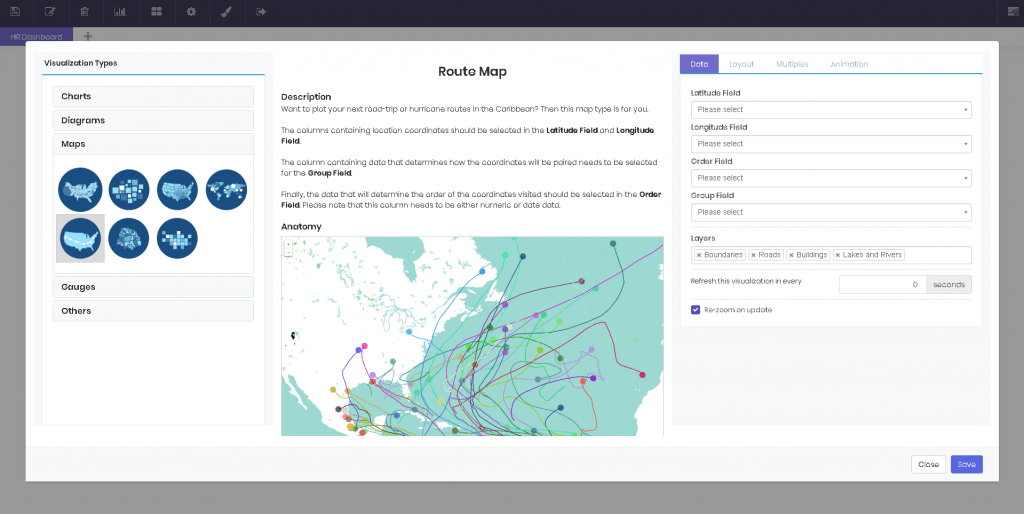The width and height of the screenshot is (1024, 514).
Task: Zoom in on the anatomy map preview
Action: 288,244
